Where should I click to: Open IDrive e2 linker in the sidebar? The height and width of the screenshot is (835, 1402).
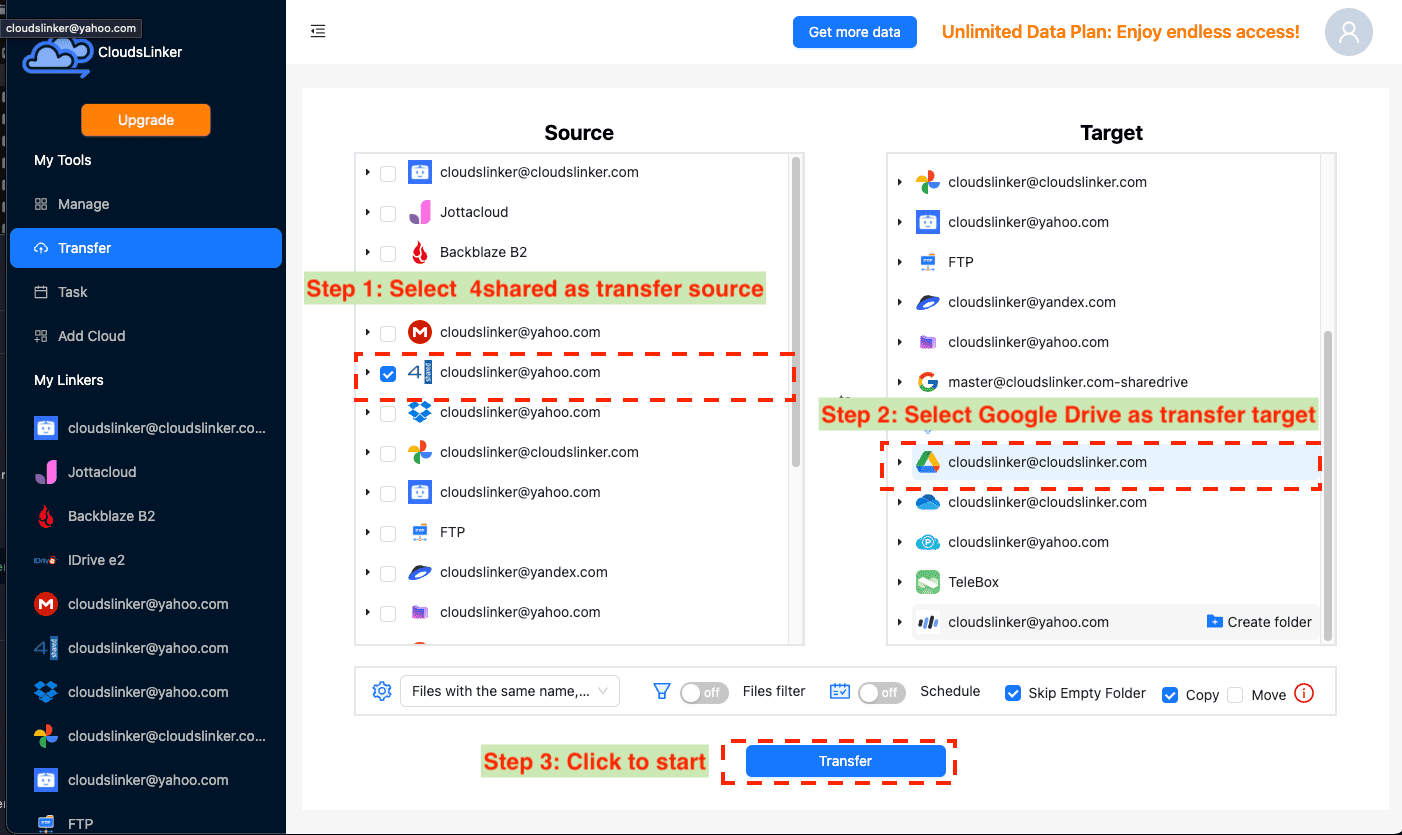tap(96, 560)
